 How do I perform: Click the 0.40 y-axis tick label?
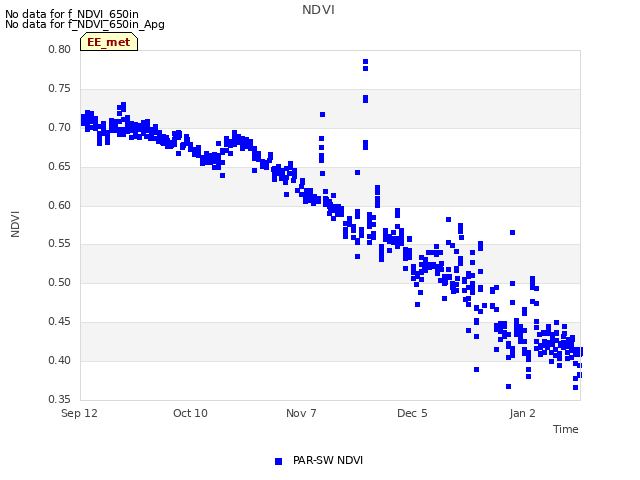pos(60,360)
